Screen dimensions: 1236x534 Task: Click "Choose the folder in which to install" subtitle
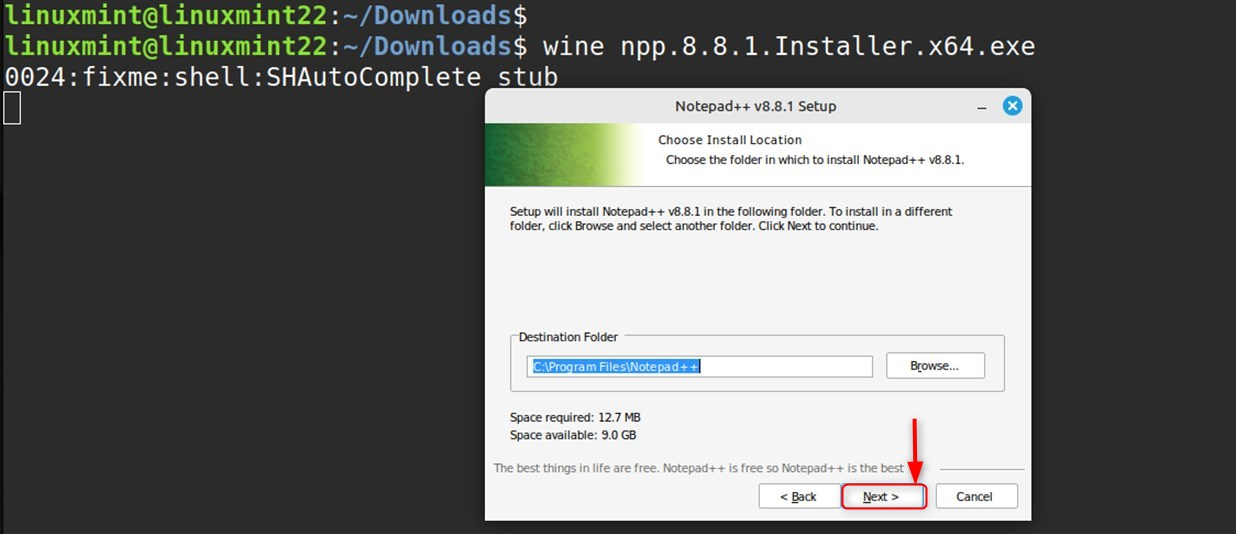click(x=815, y=159)
